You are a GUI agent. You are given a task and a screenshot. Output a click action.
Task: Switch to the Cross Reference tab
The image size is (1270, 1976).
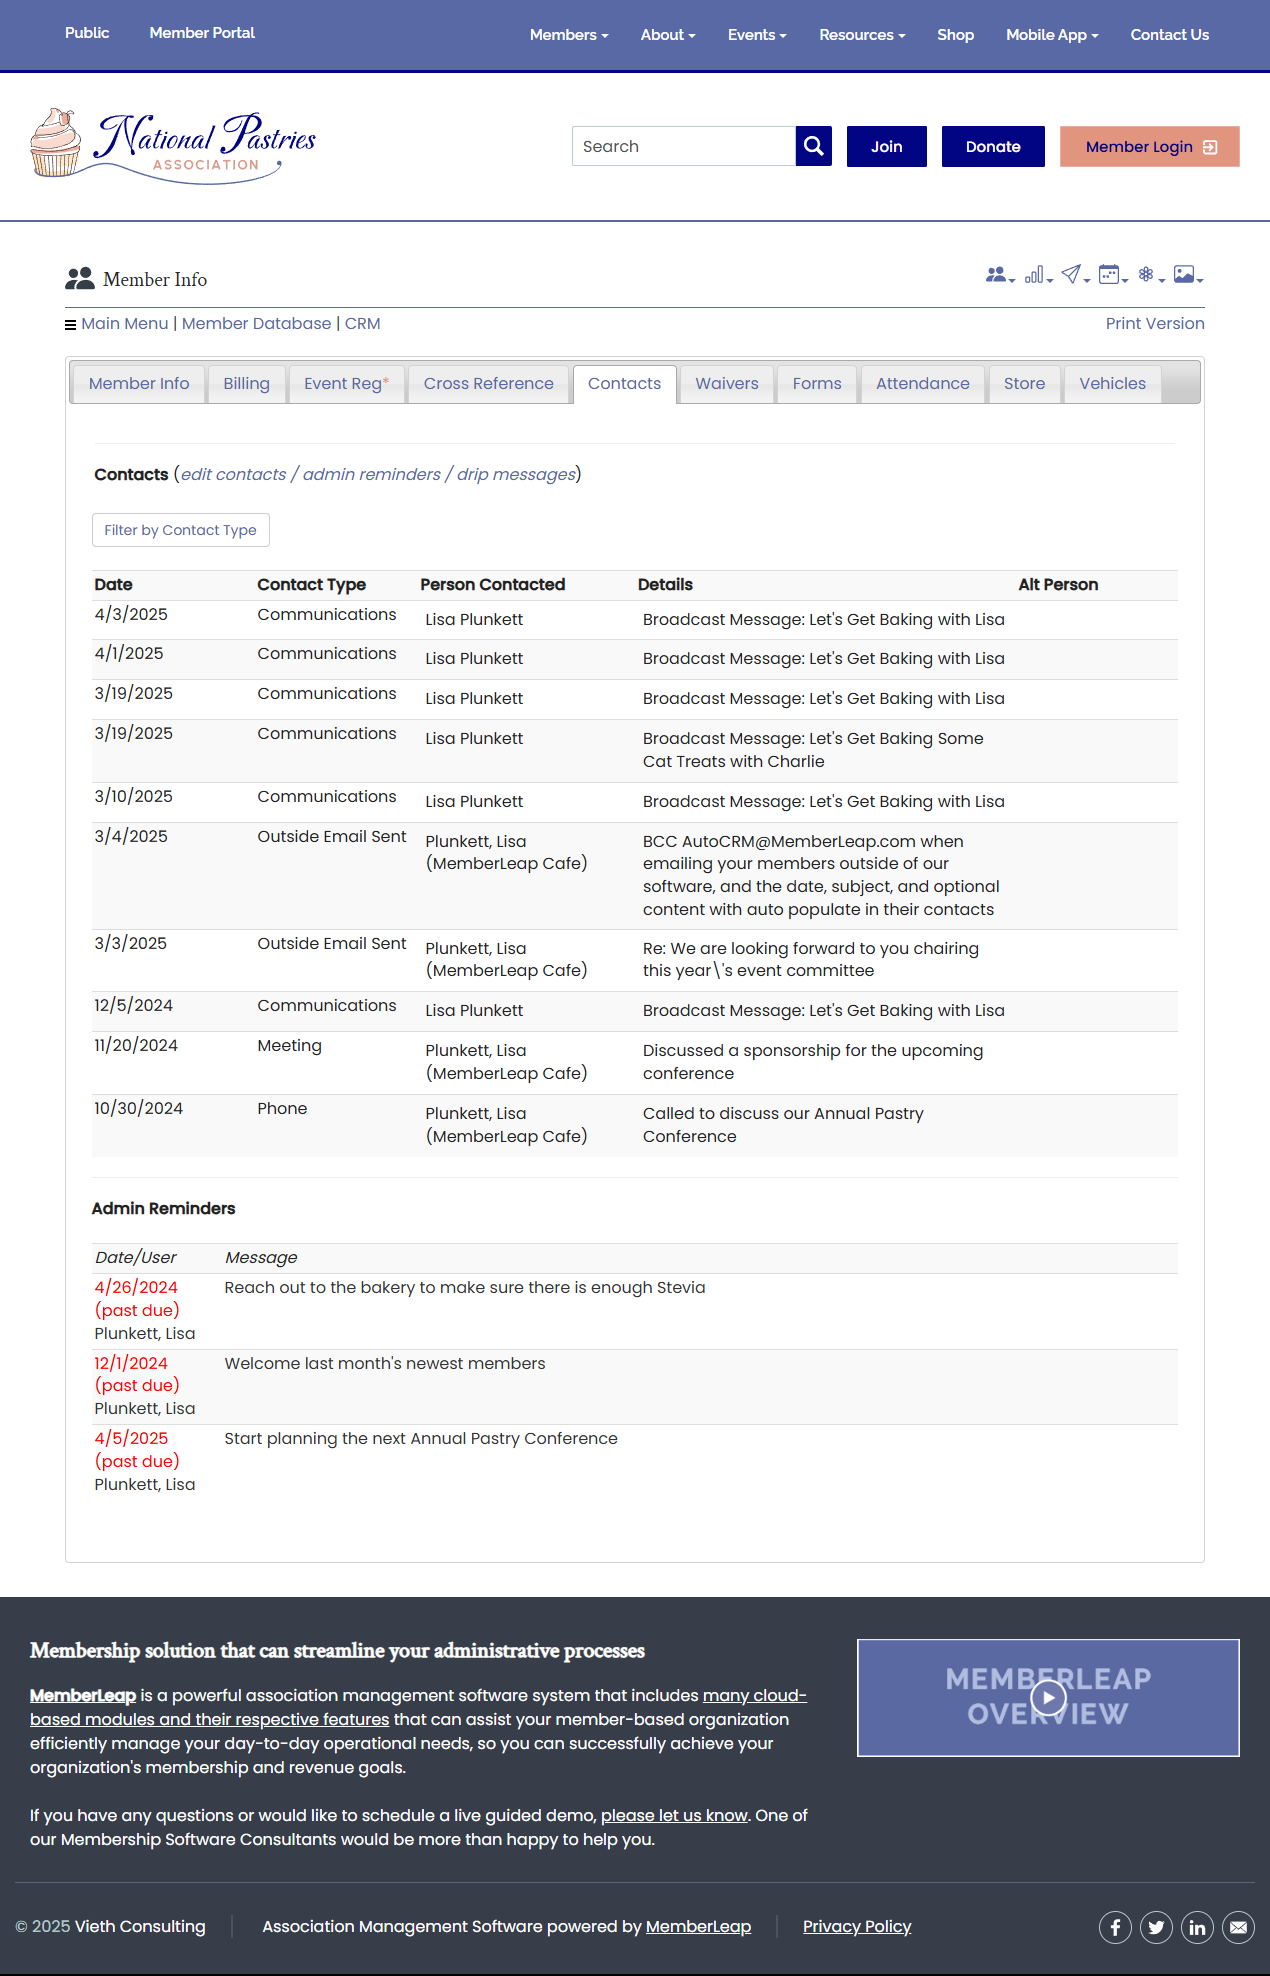489,384
